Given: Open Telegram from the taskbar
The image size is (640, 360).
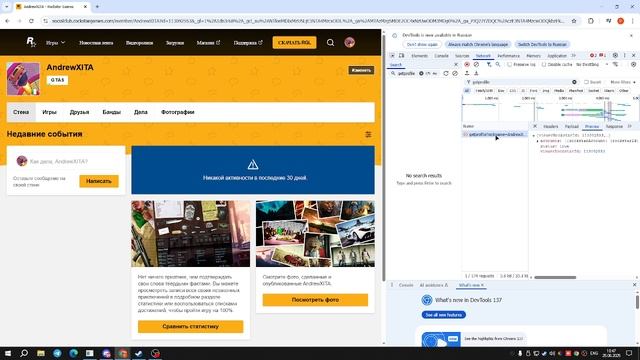Looking at the screenshot, I should click(57, 353).
